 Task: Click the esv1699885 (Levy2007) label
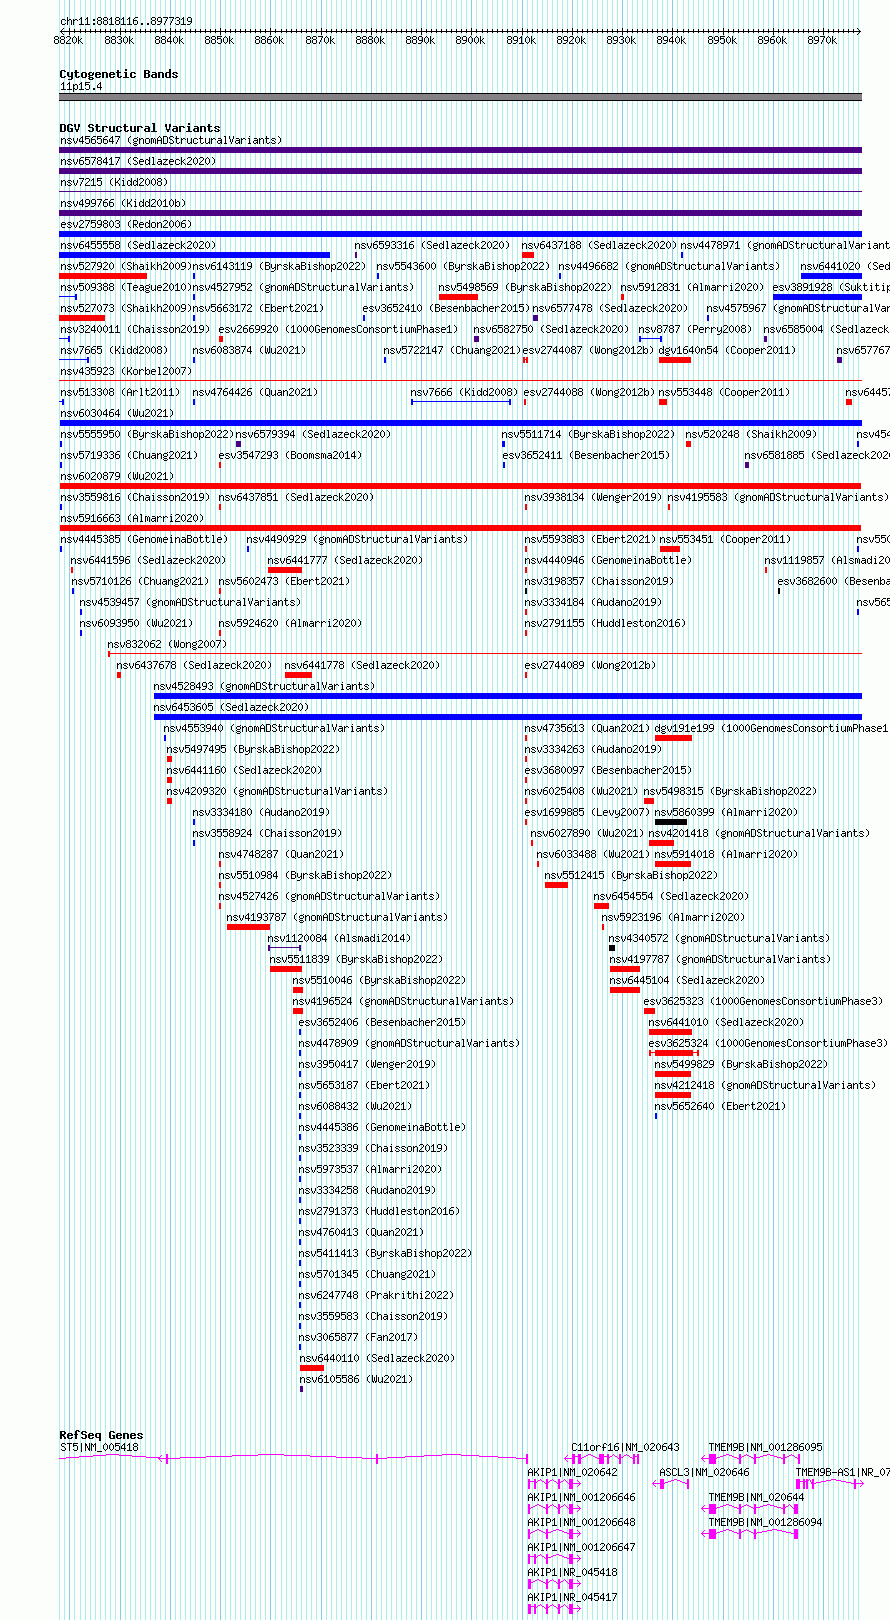coord(585,812)
